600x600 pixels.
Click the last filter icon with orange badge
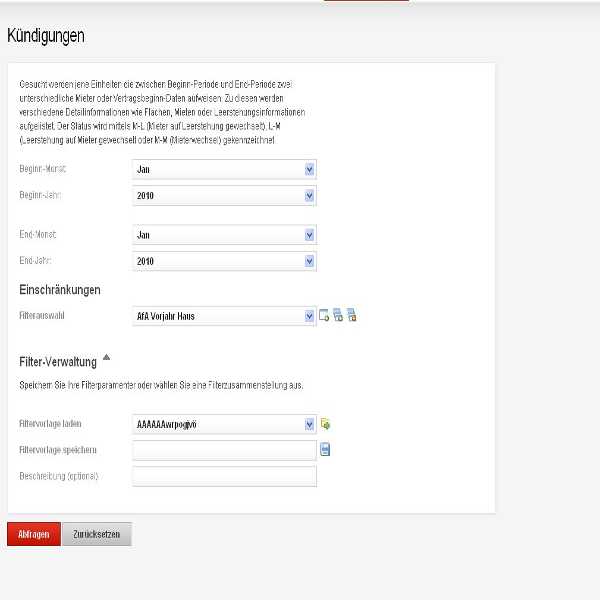[x=352, y=315]
